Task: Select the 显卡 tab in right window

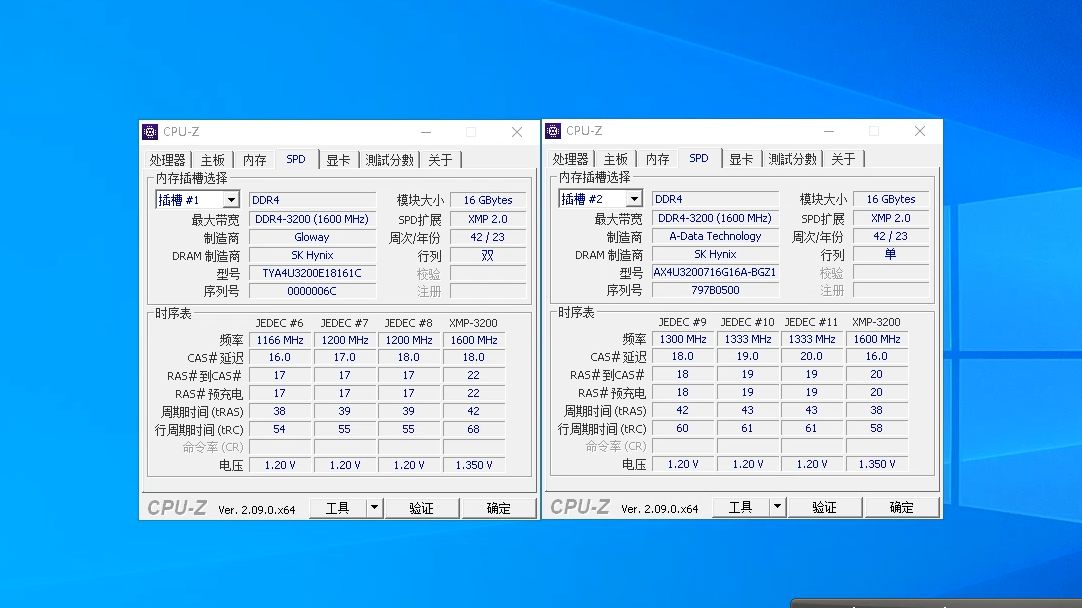Action: tap(742, 158)
